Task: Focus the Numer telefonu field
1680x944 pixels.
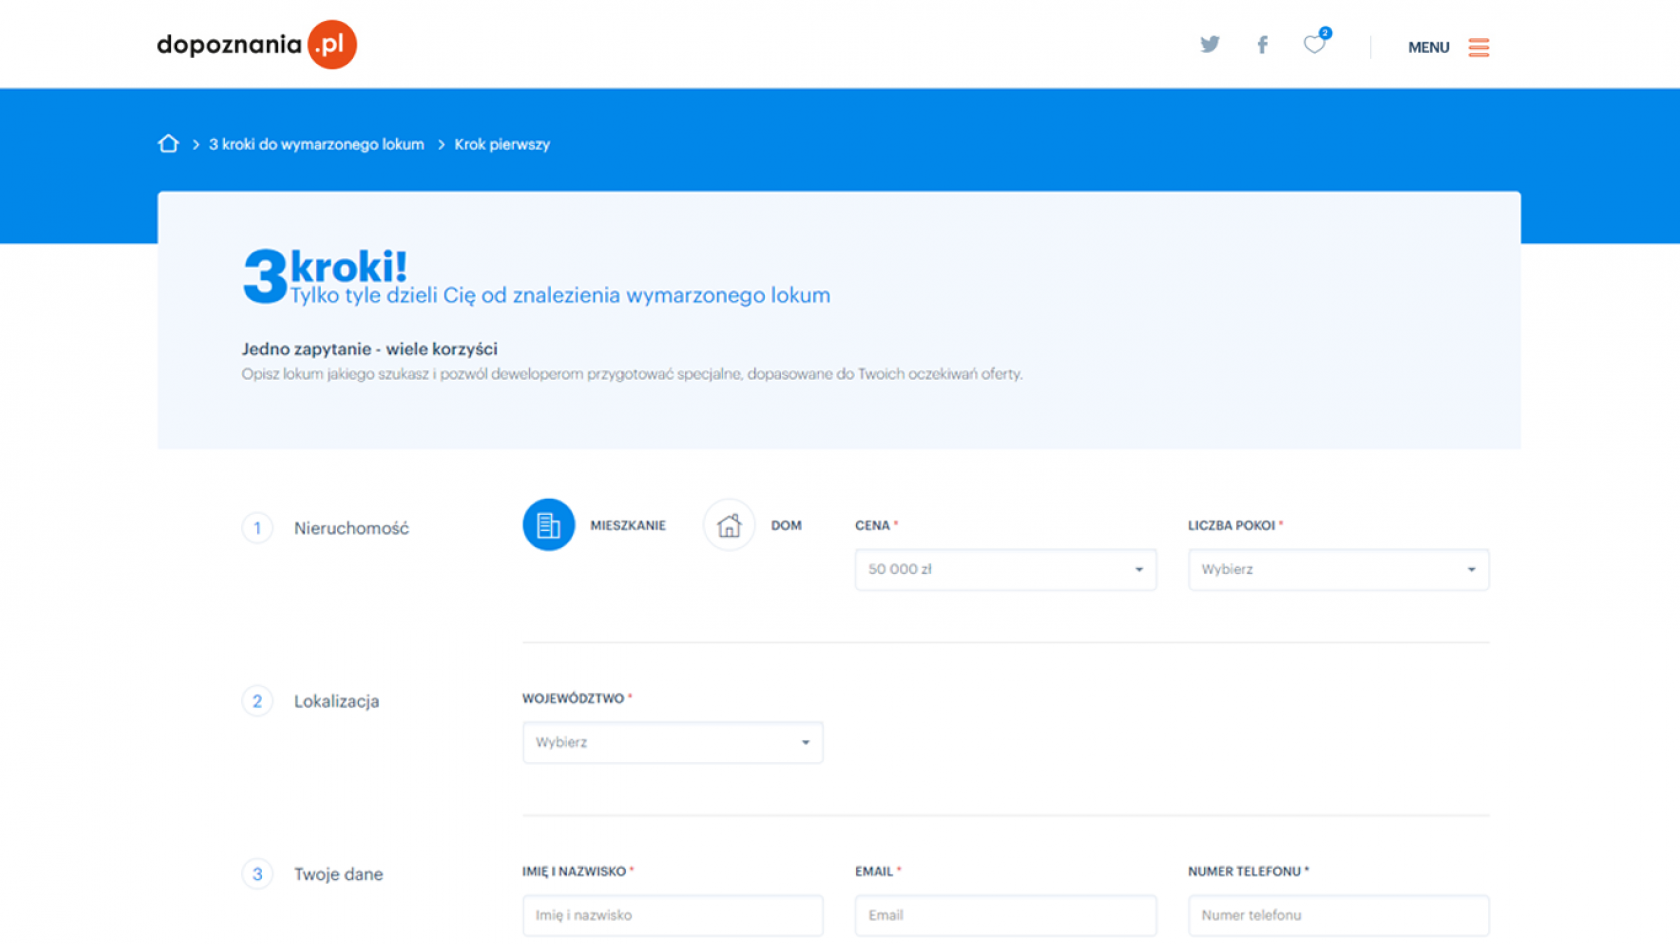Action: 1338,915
